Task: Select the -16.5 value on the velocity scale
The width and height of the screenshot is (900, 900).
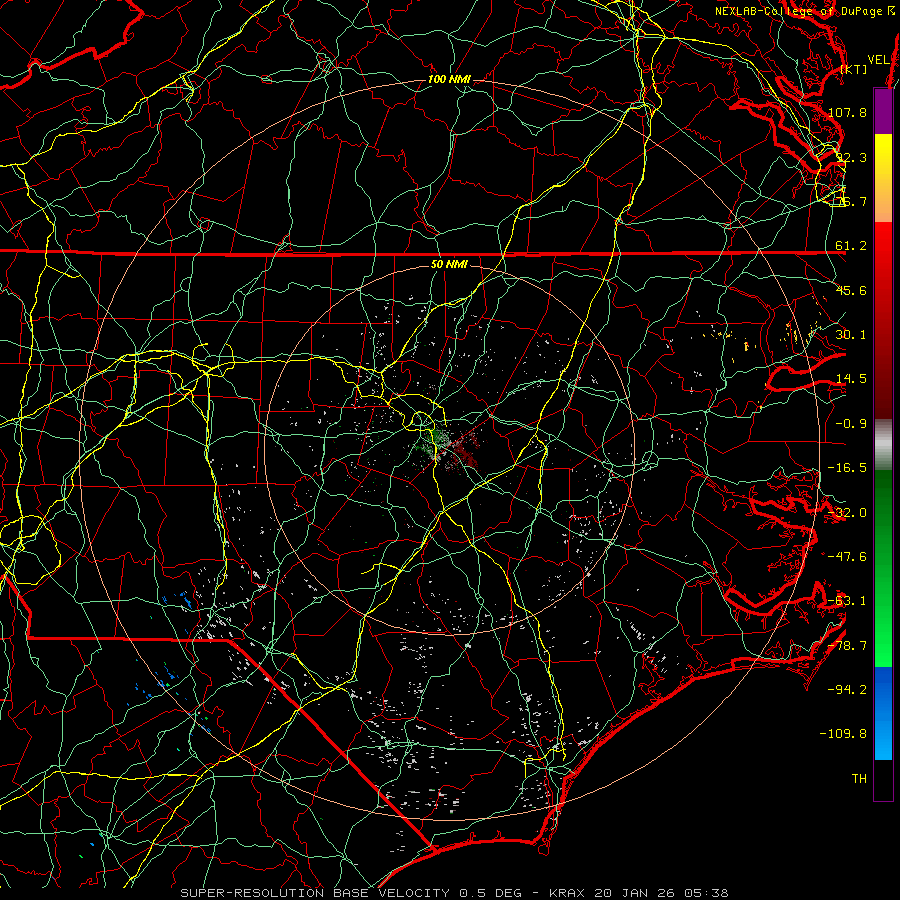Action: (847, 468)
